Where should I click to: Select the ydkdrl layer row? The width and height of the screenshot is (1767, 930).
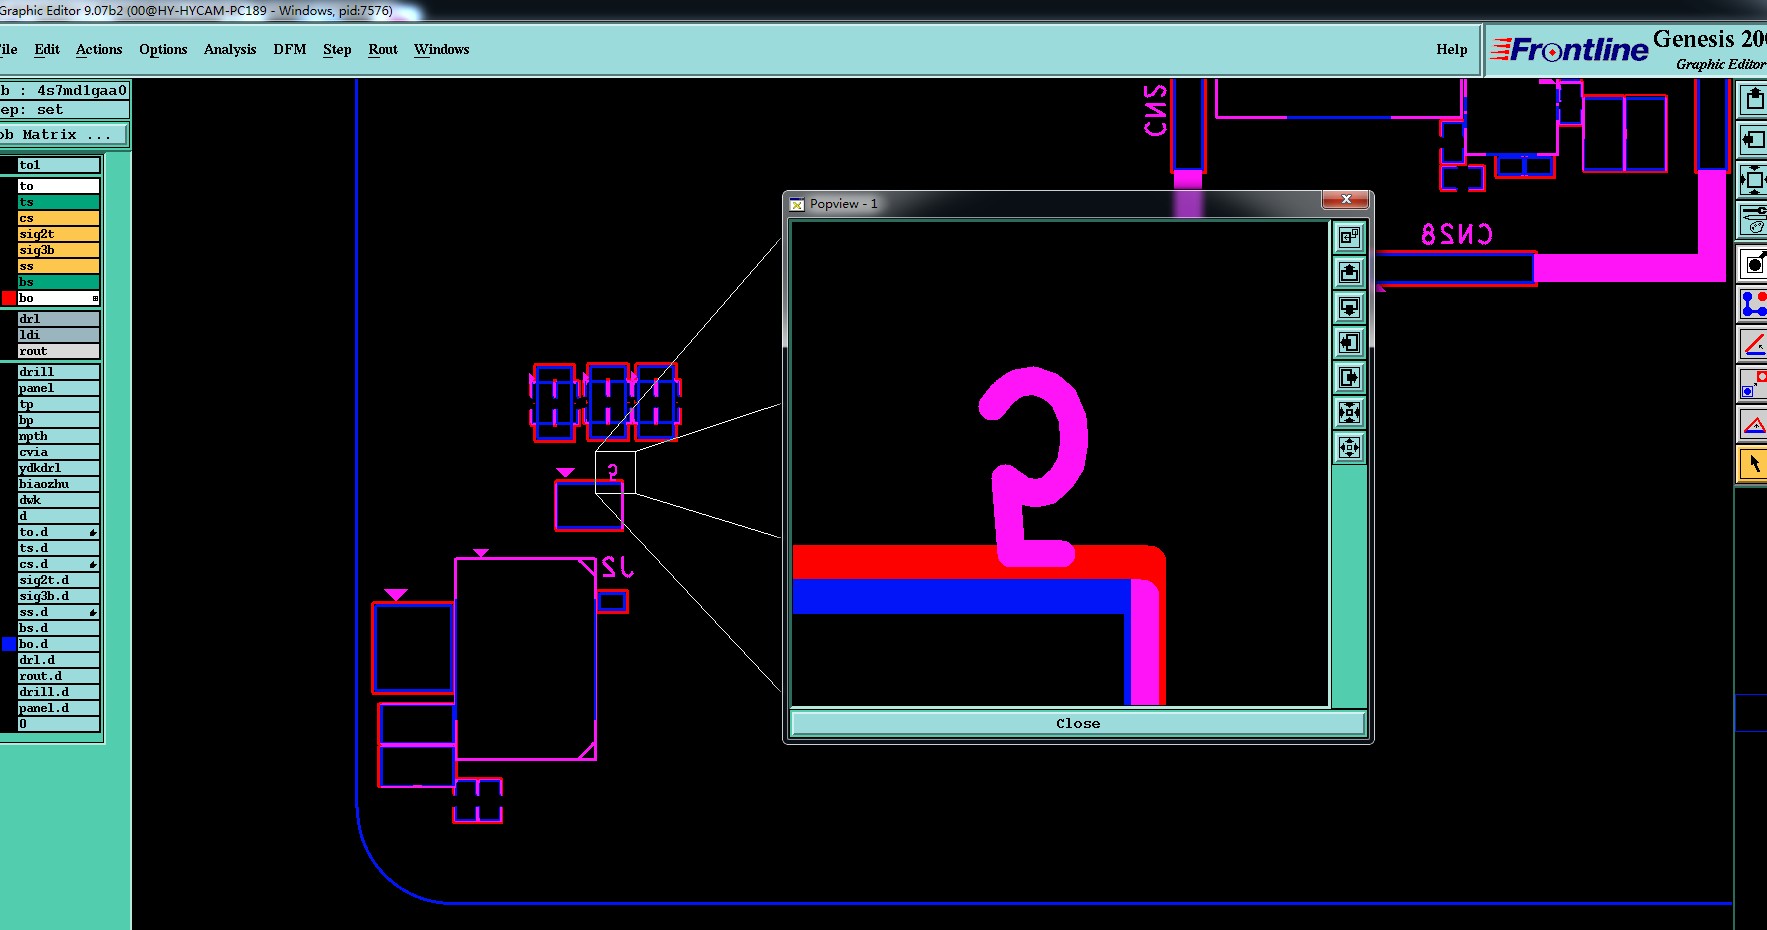[x=59, y=468]
